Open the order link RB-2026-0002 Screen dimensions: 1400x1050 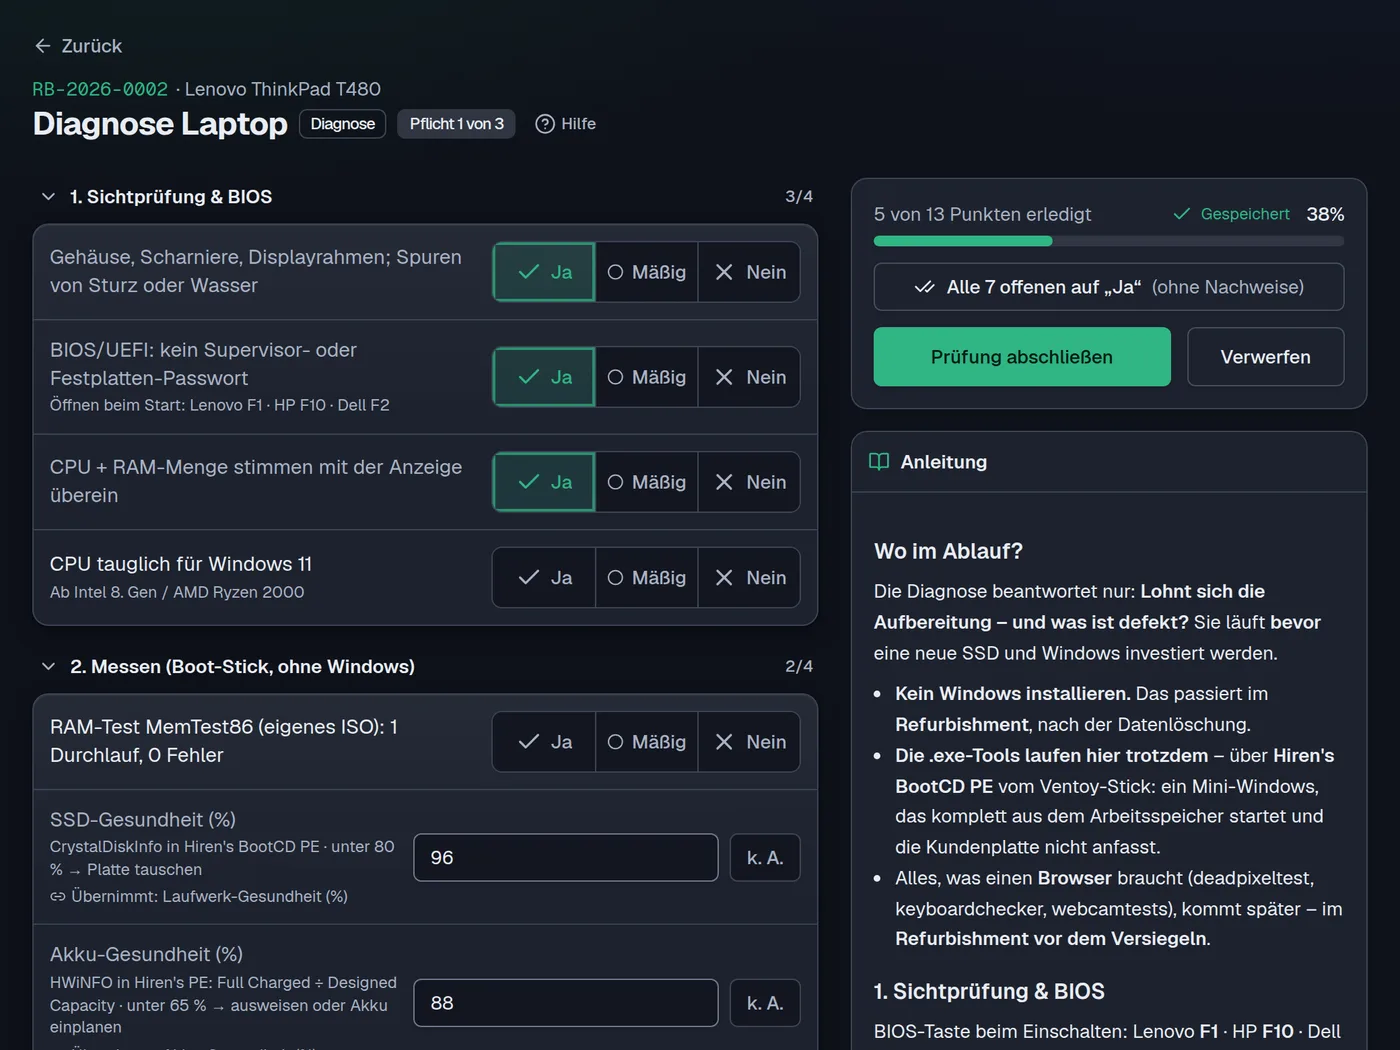(100, 89)
